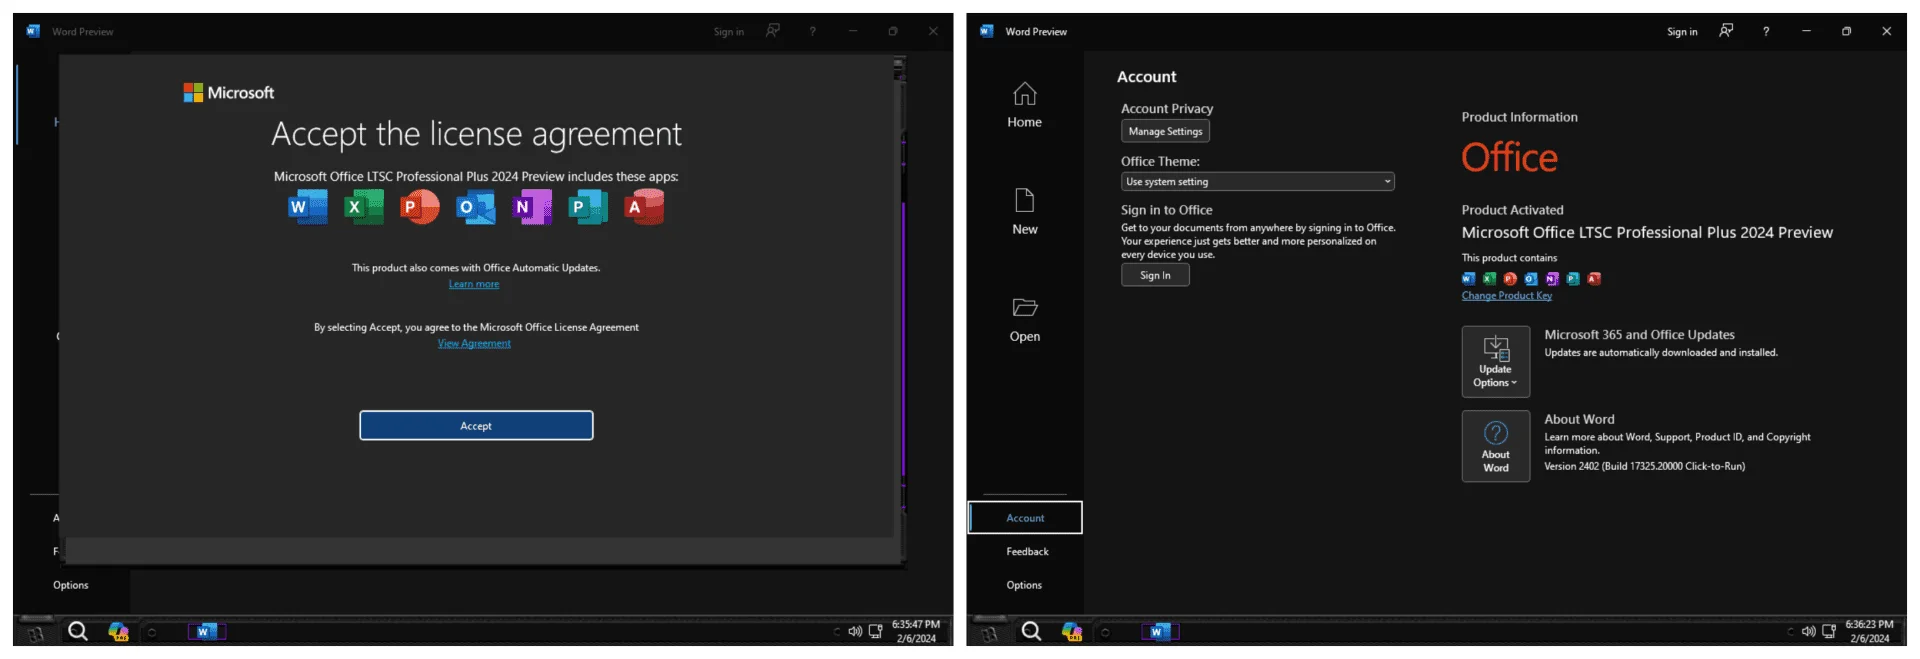Image resolution: width=1920 pixels, height=659 pixels.
Task: Click the small Publisher icon under This product contains
Action: (1573, 279)
